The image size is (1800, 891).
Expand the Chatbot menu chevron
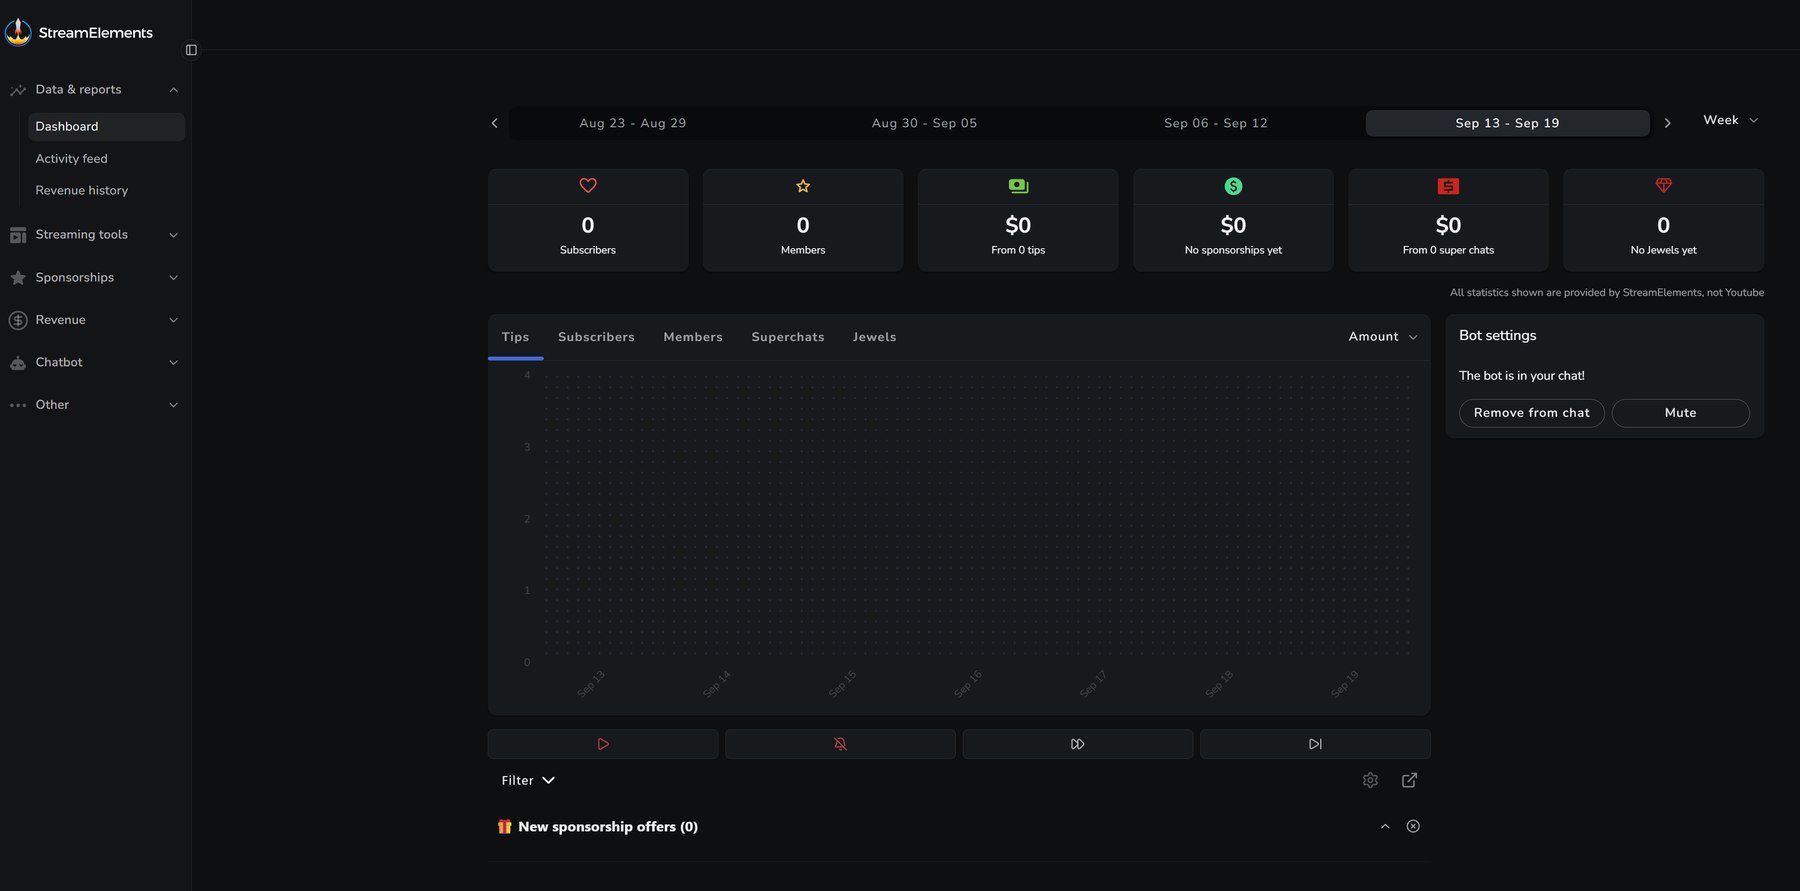(x=173, y=363)
